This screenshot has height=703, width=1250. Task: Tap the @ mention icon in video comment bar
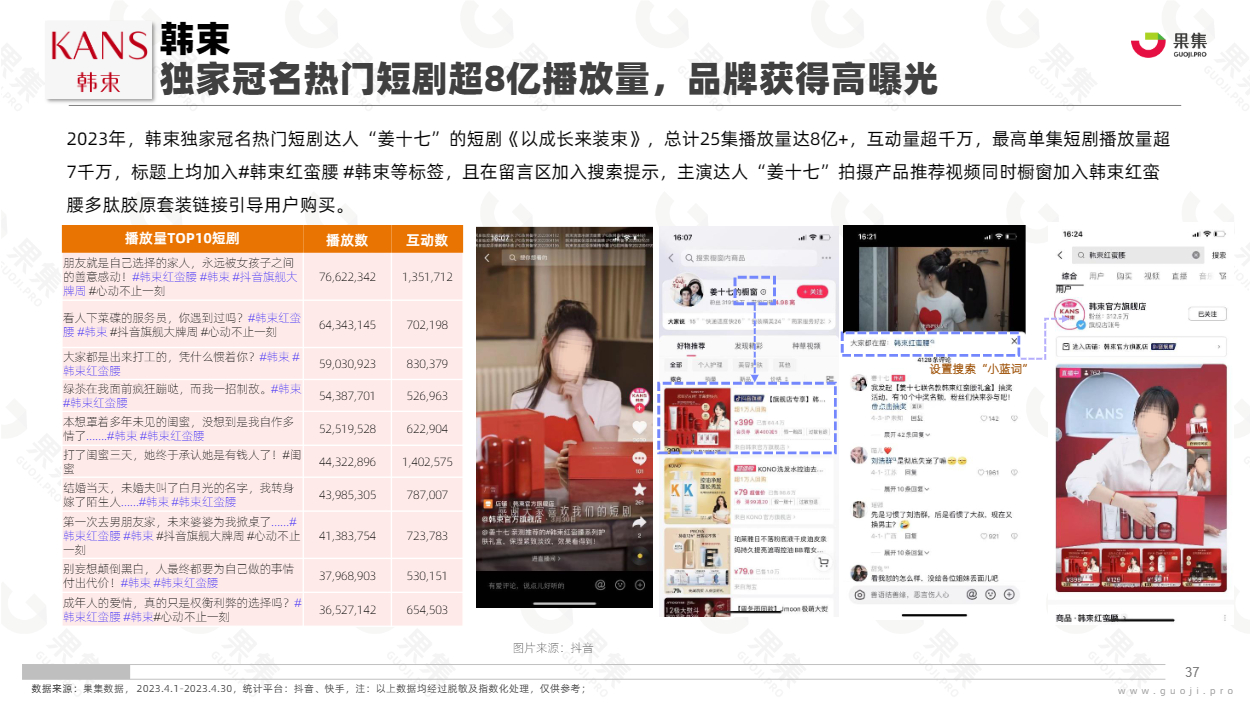coord(600,585)
